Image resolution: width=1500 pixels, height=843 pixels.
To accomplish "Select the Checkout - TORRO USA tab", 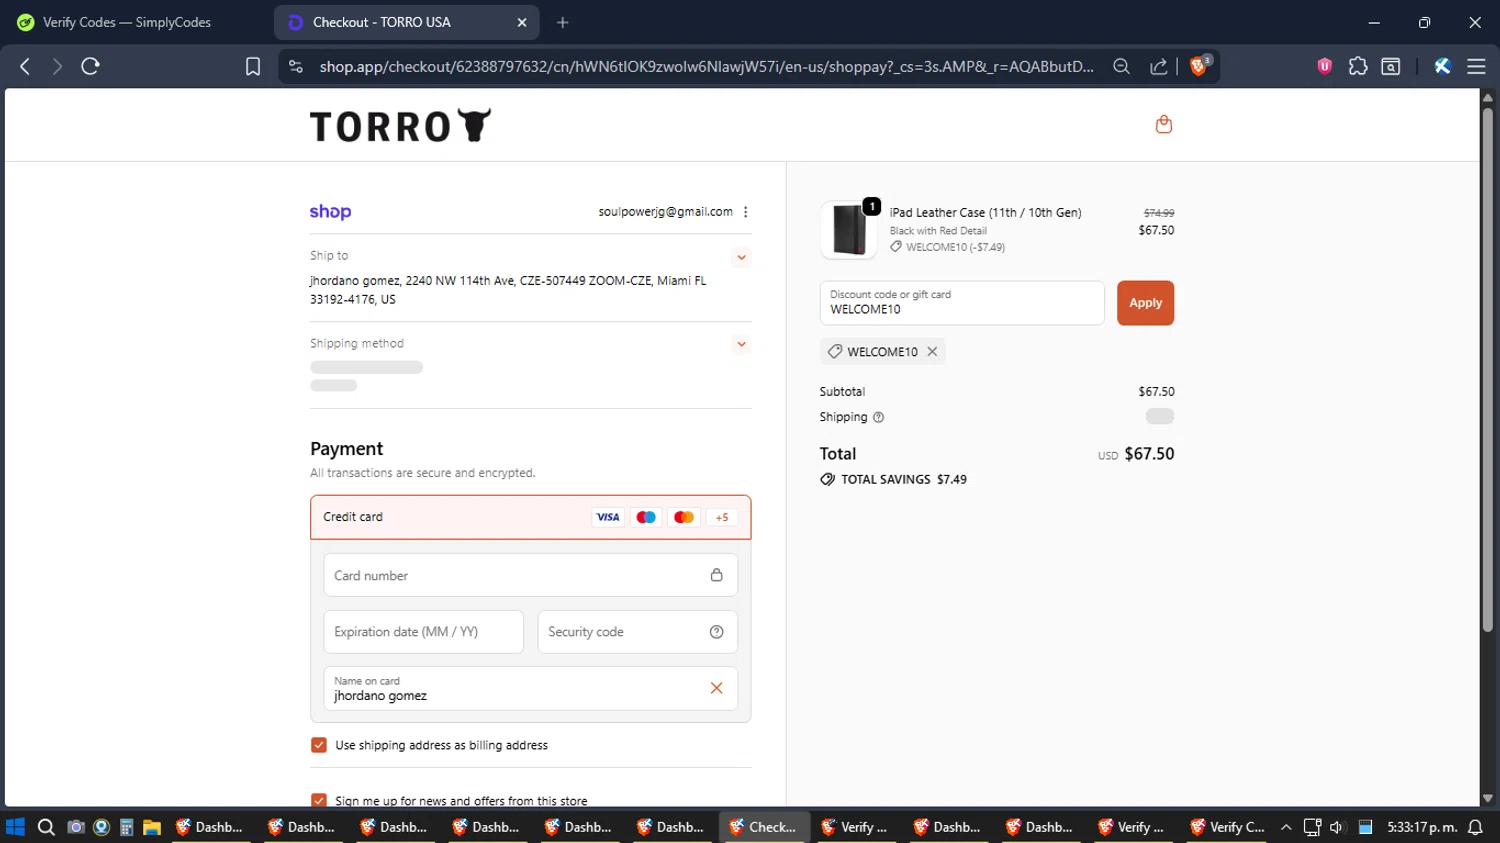I will tap(407, 22).
